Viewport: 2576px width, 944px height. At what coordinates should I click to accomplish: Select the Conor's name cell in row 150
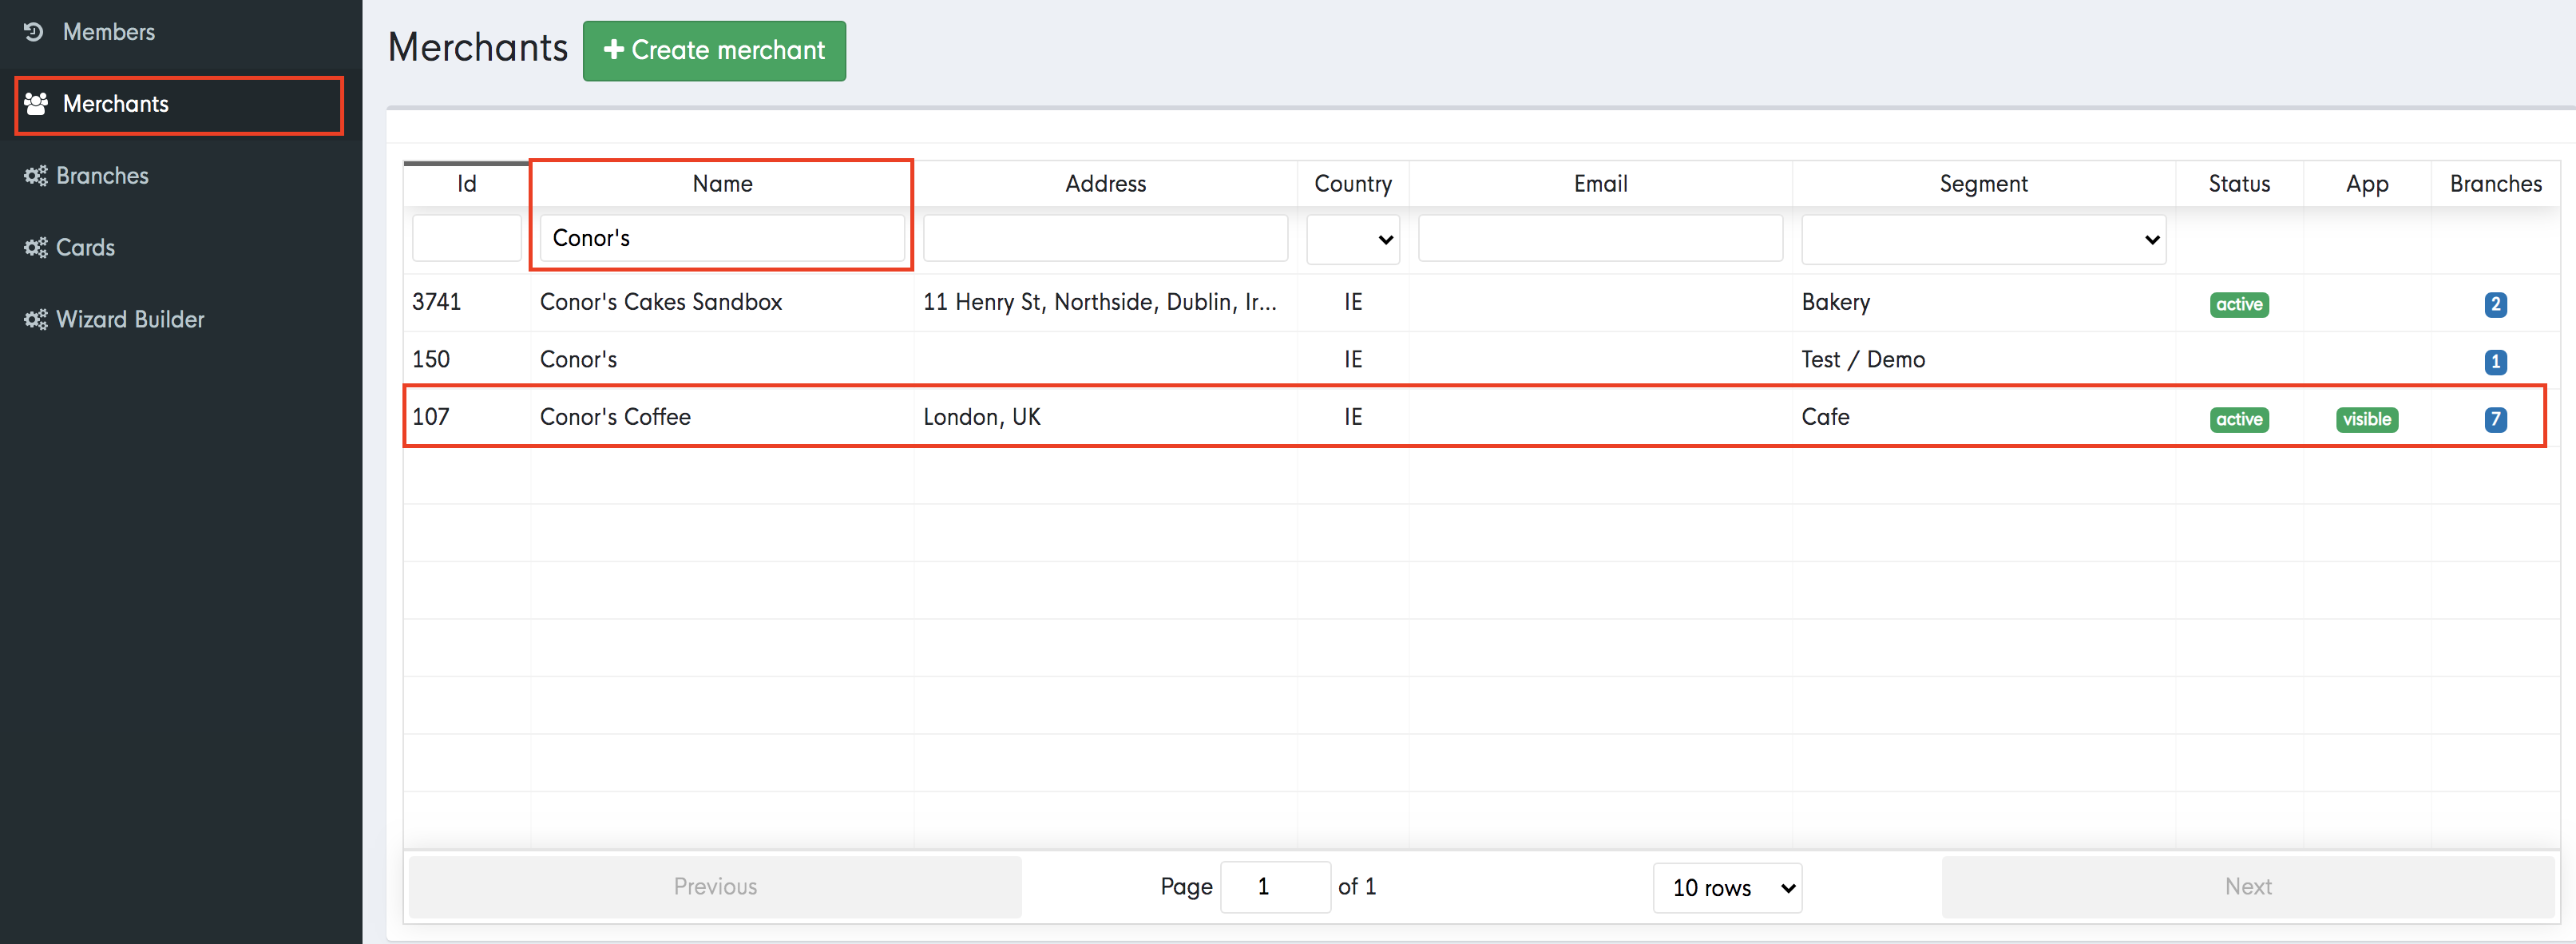(578, 360)
